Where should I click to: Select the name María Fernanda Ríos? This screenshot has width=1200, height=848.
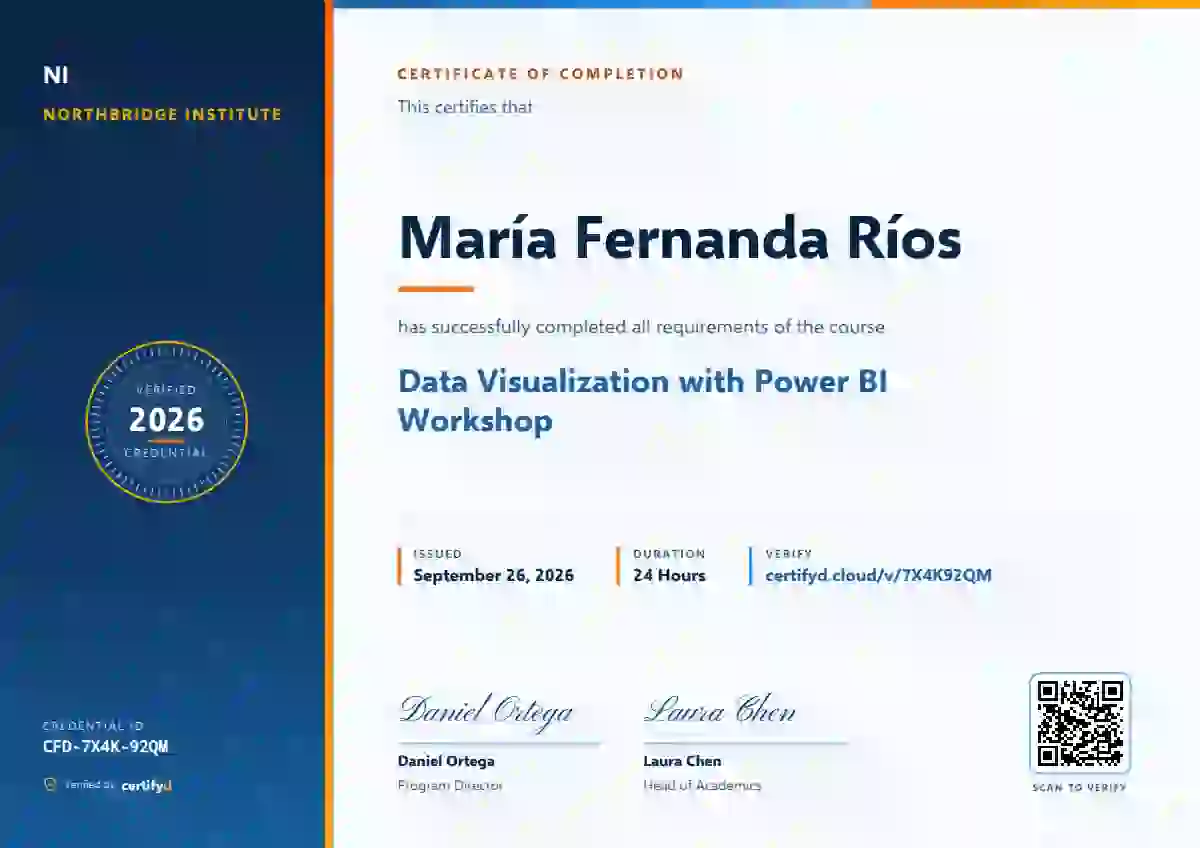pyautogui.click(x=680, y=238)
